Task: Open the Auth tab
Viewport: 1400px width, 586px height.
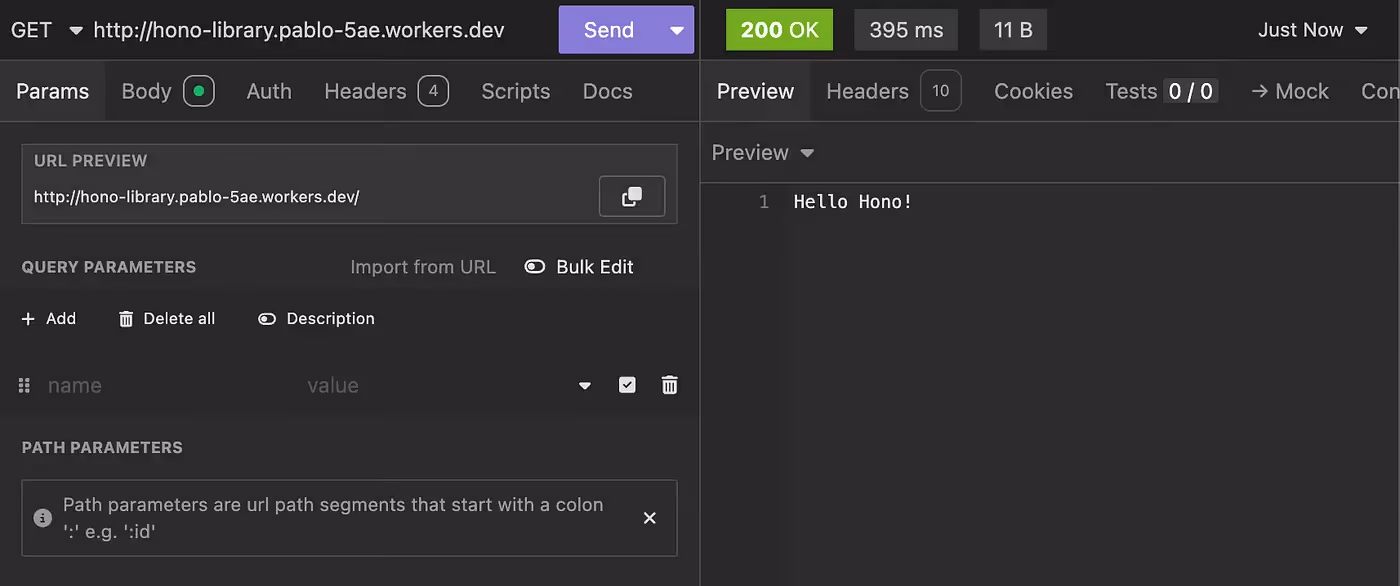Action: click(269, 91)
